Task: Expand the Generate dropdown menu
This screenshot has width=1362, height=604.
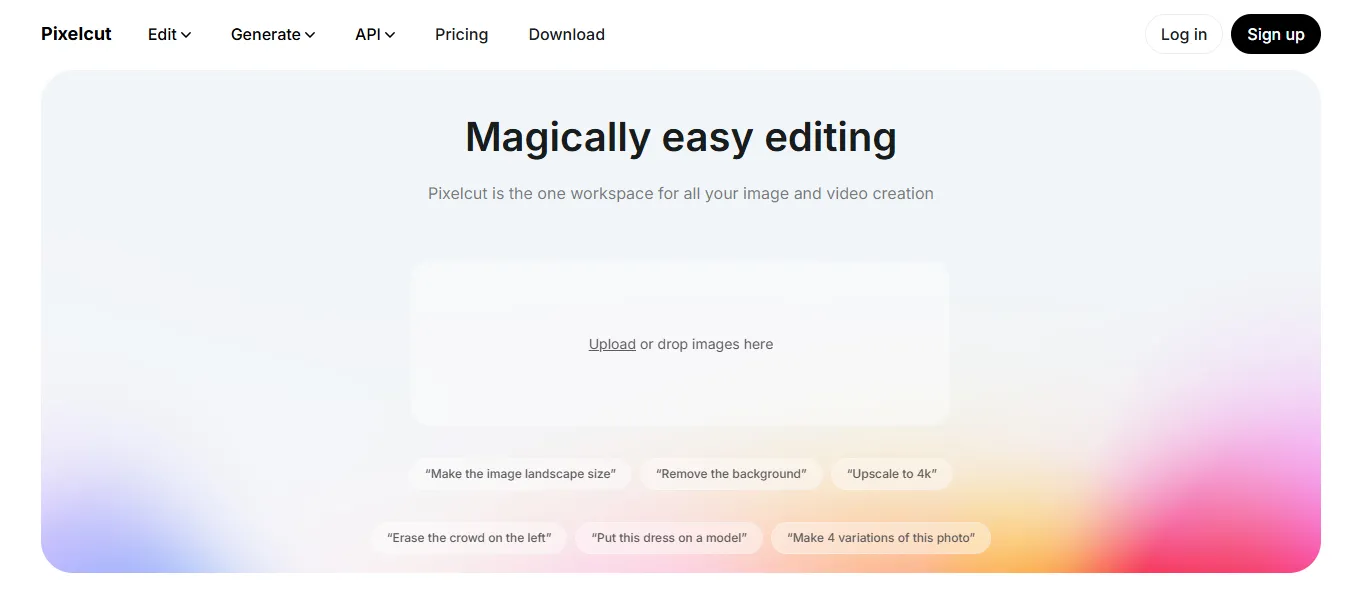Action: click(x=273, y=34)
